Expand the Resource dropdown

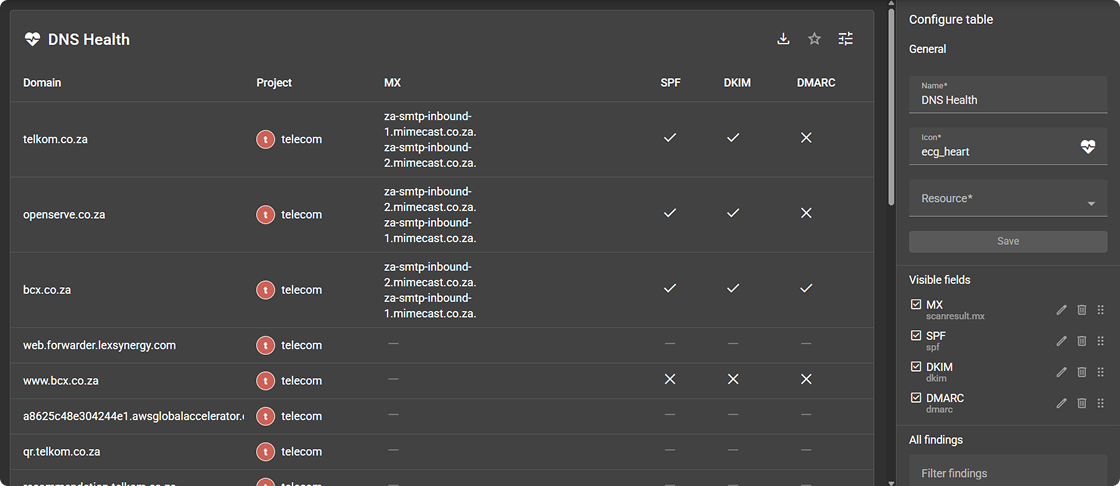1090,204
